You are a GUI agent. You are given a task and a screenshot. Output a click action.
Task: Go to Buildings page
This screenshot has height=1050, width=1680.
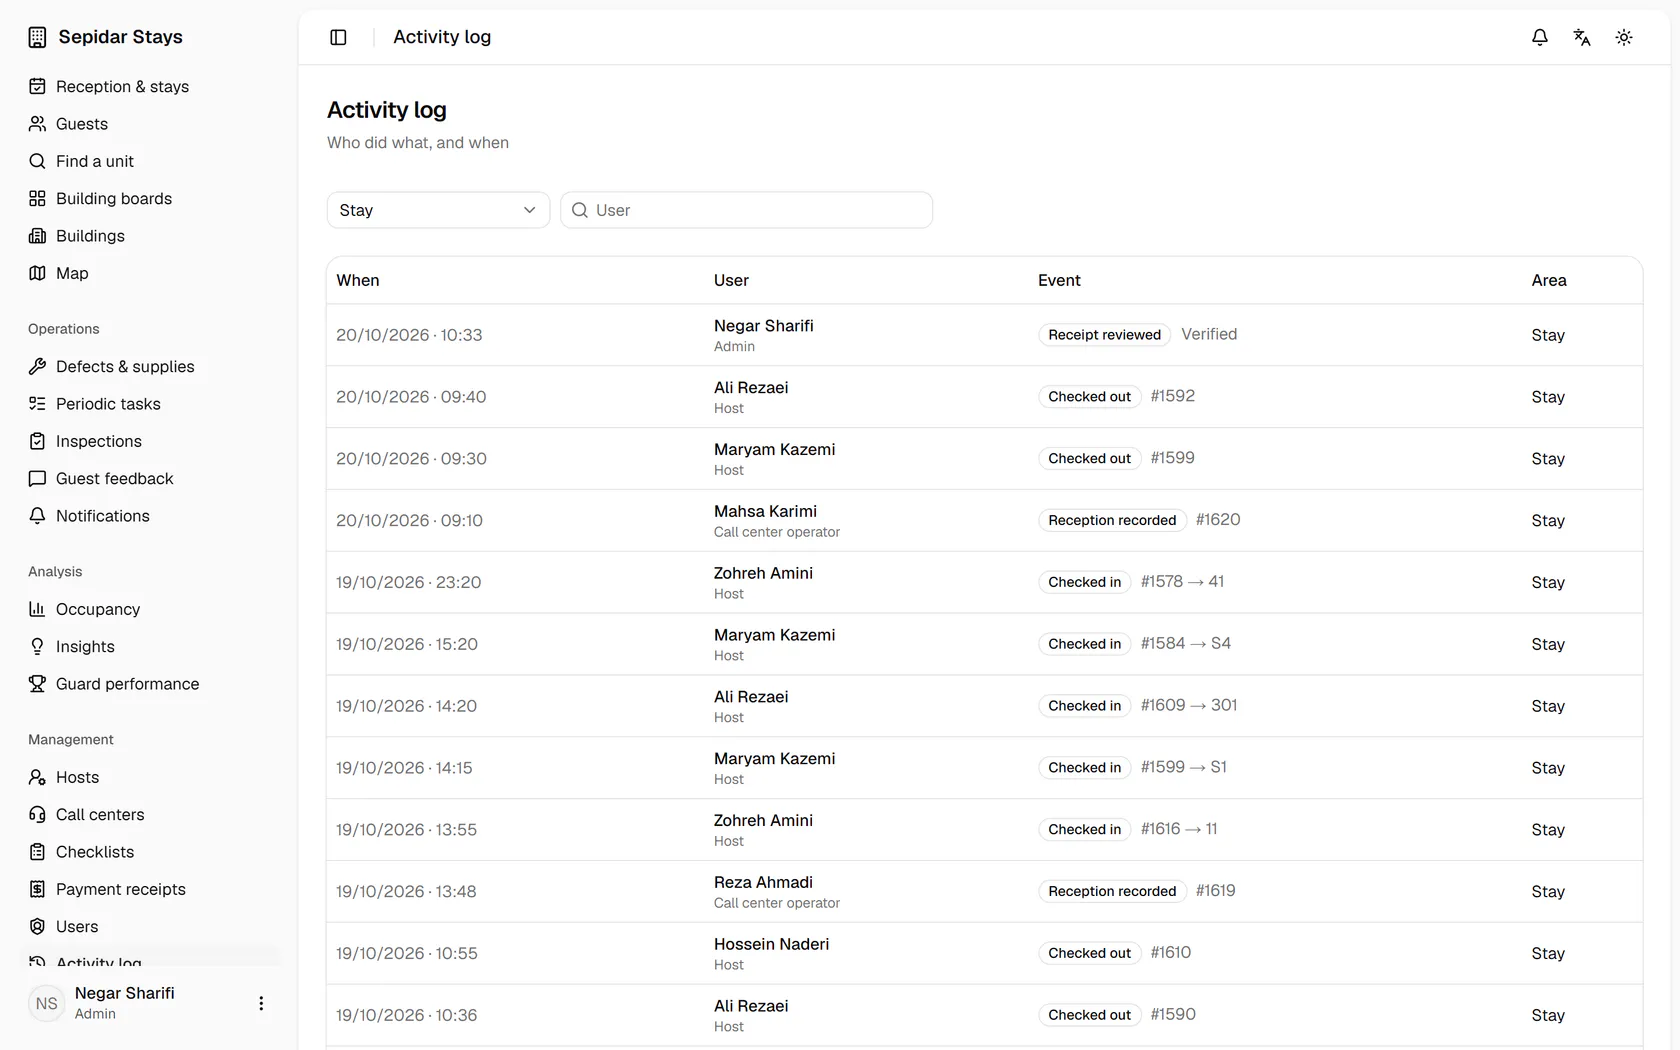pyautogui.click(x=149, y=236)
